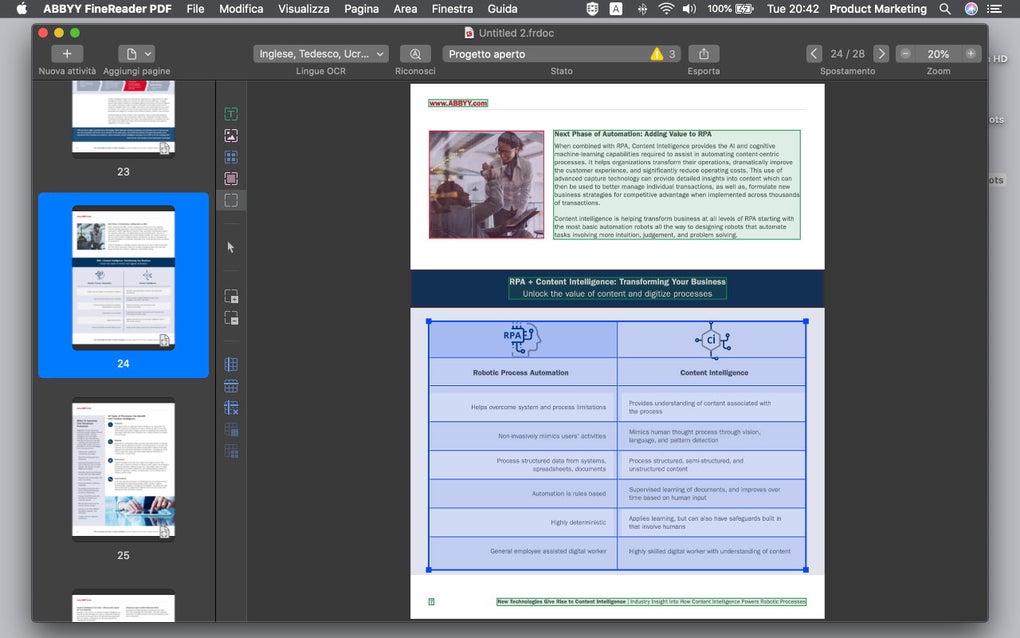Select the Table area tool
The image size is (1020, 638).
[231, 157]
